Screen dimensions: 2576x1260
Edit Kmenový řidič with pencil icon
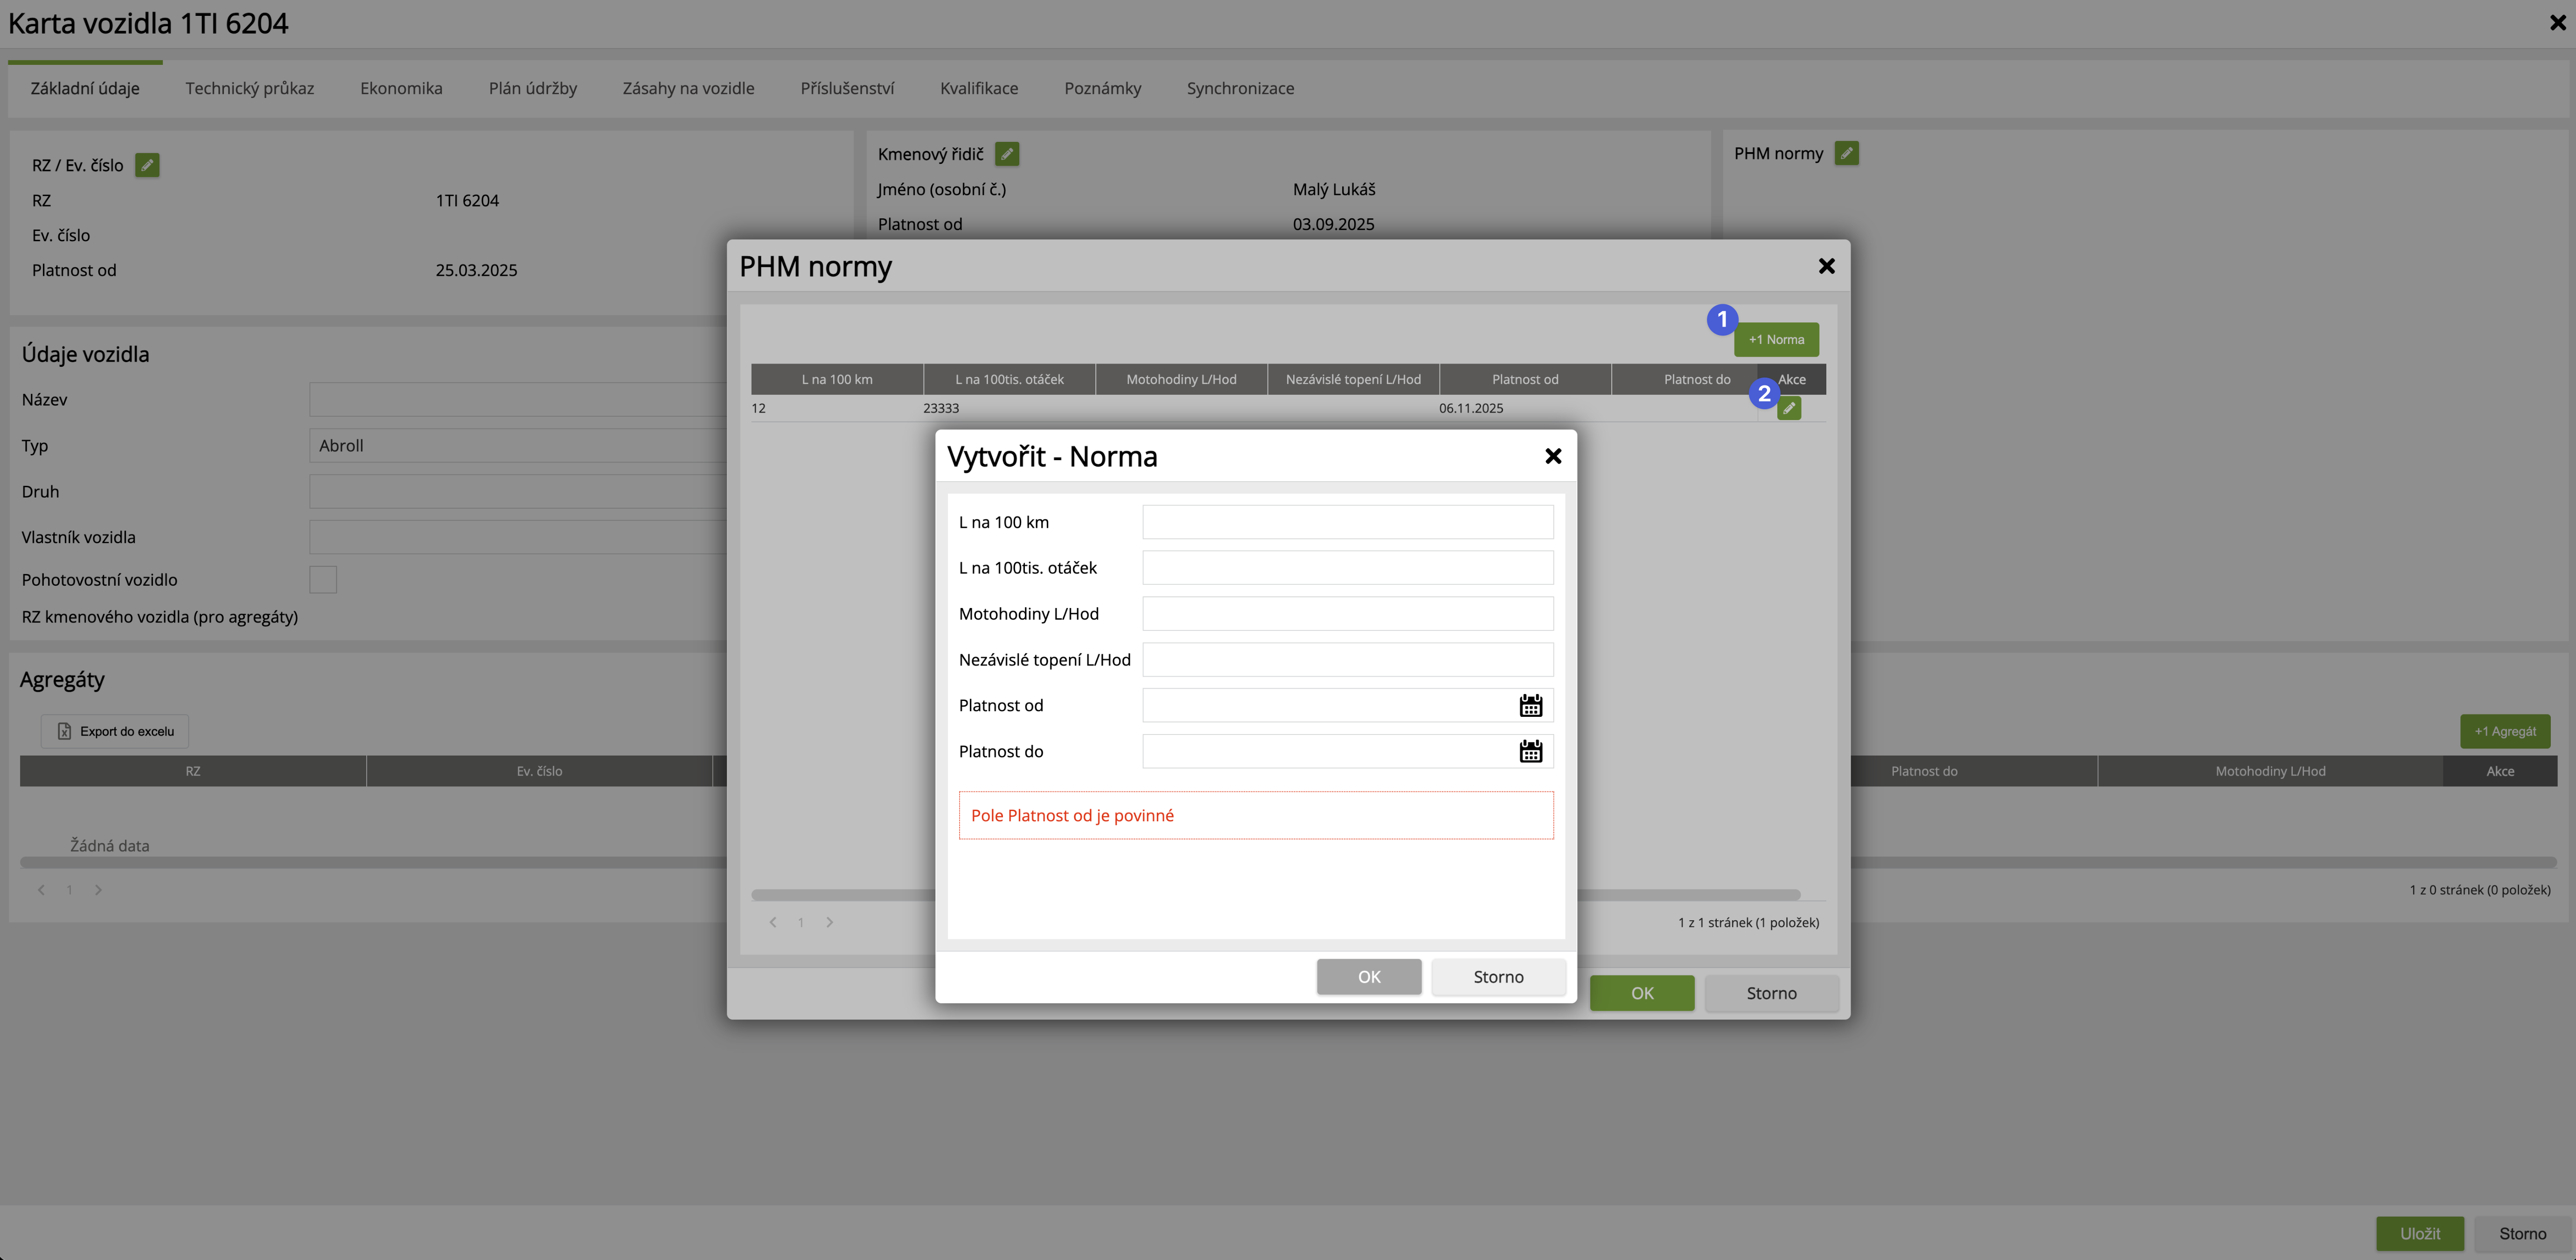pos(1007,154)
